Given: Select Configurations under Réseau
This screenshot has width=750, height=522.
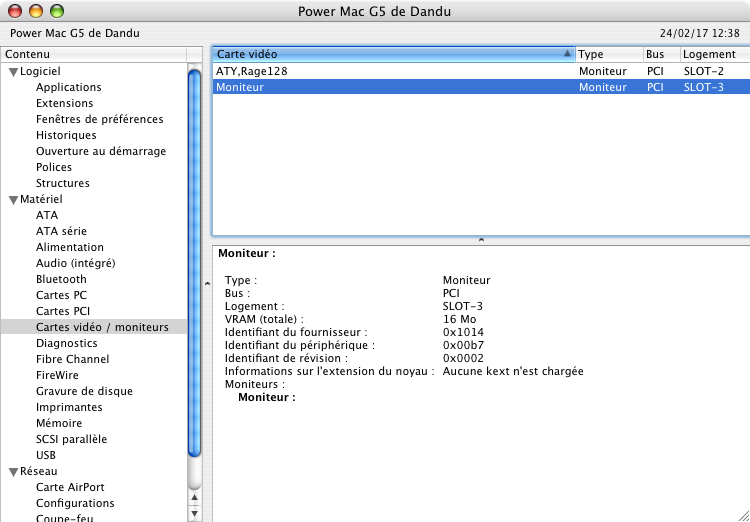Looking at the screenshot, I should pos(75,503).
